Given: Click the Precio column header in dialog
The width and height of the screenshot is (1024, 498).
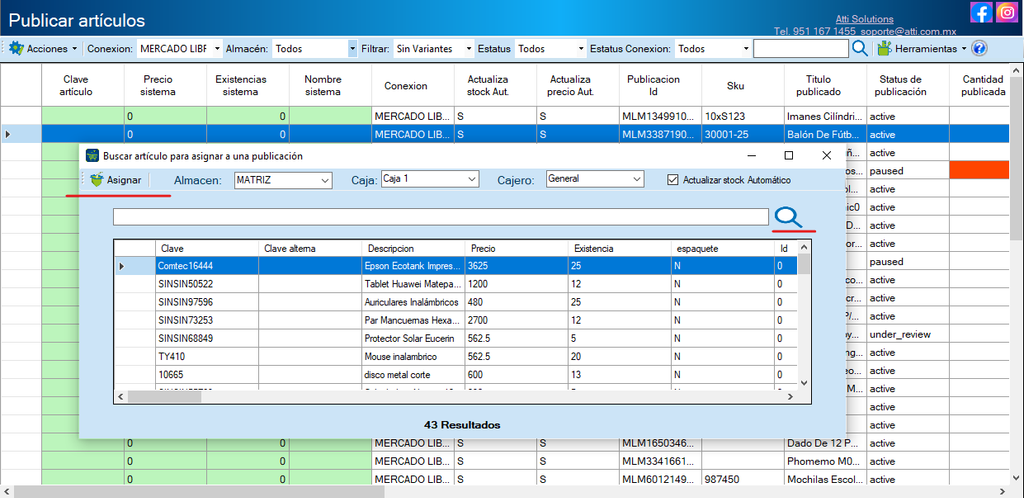Looking at the screenshot, I should 517,248.
